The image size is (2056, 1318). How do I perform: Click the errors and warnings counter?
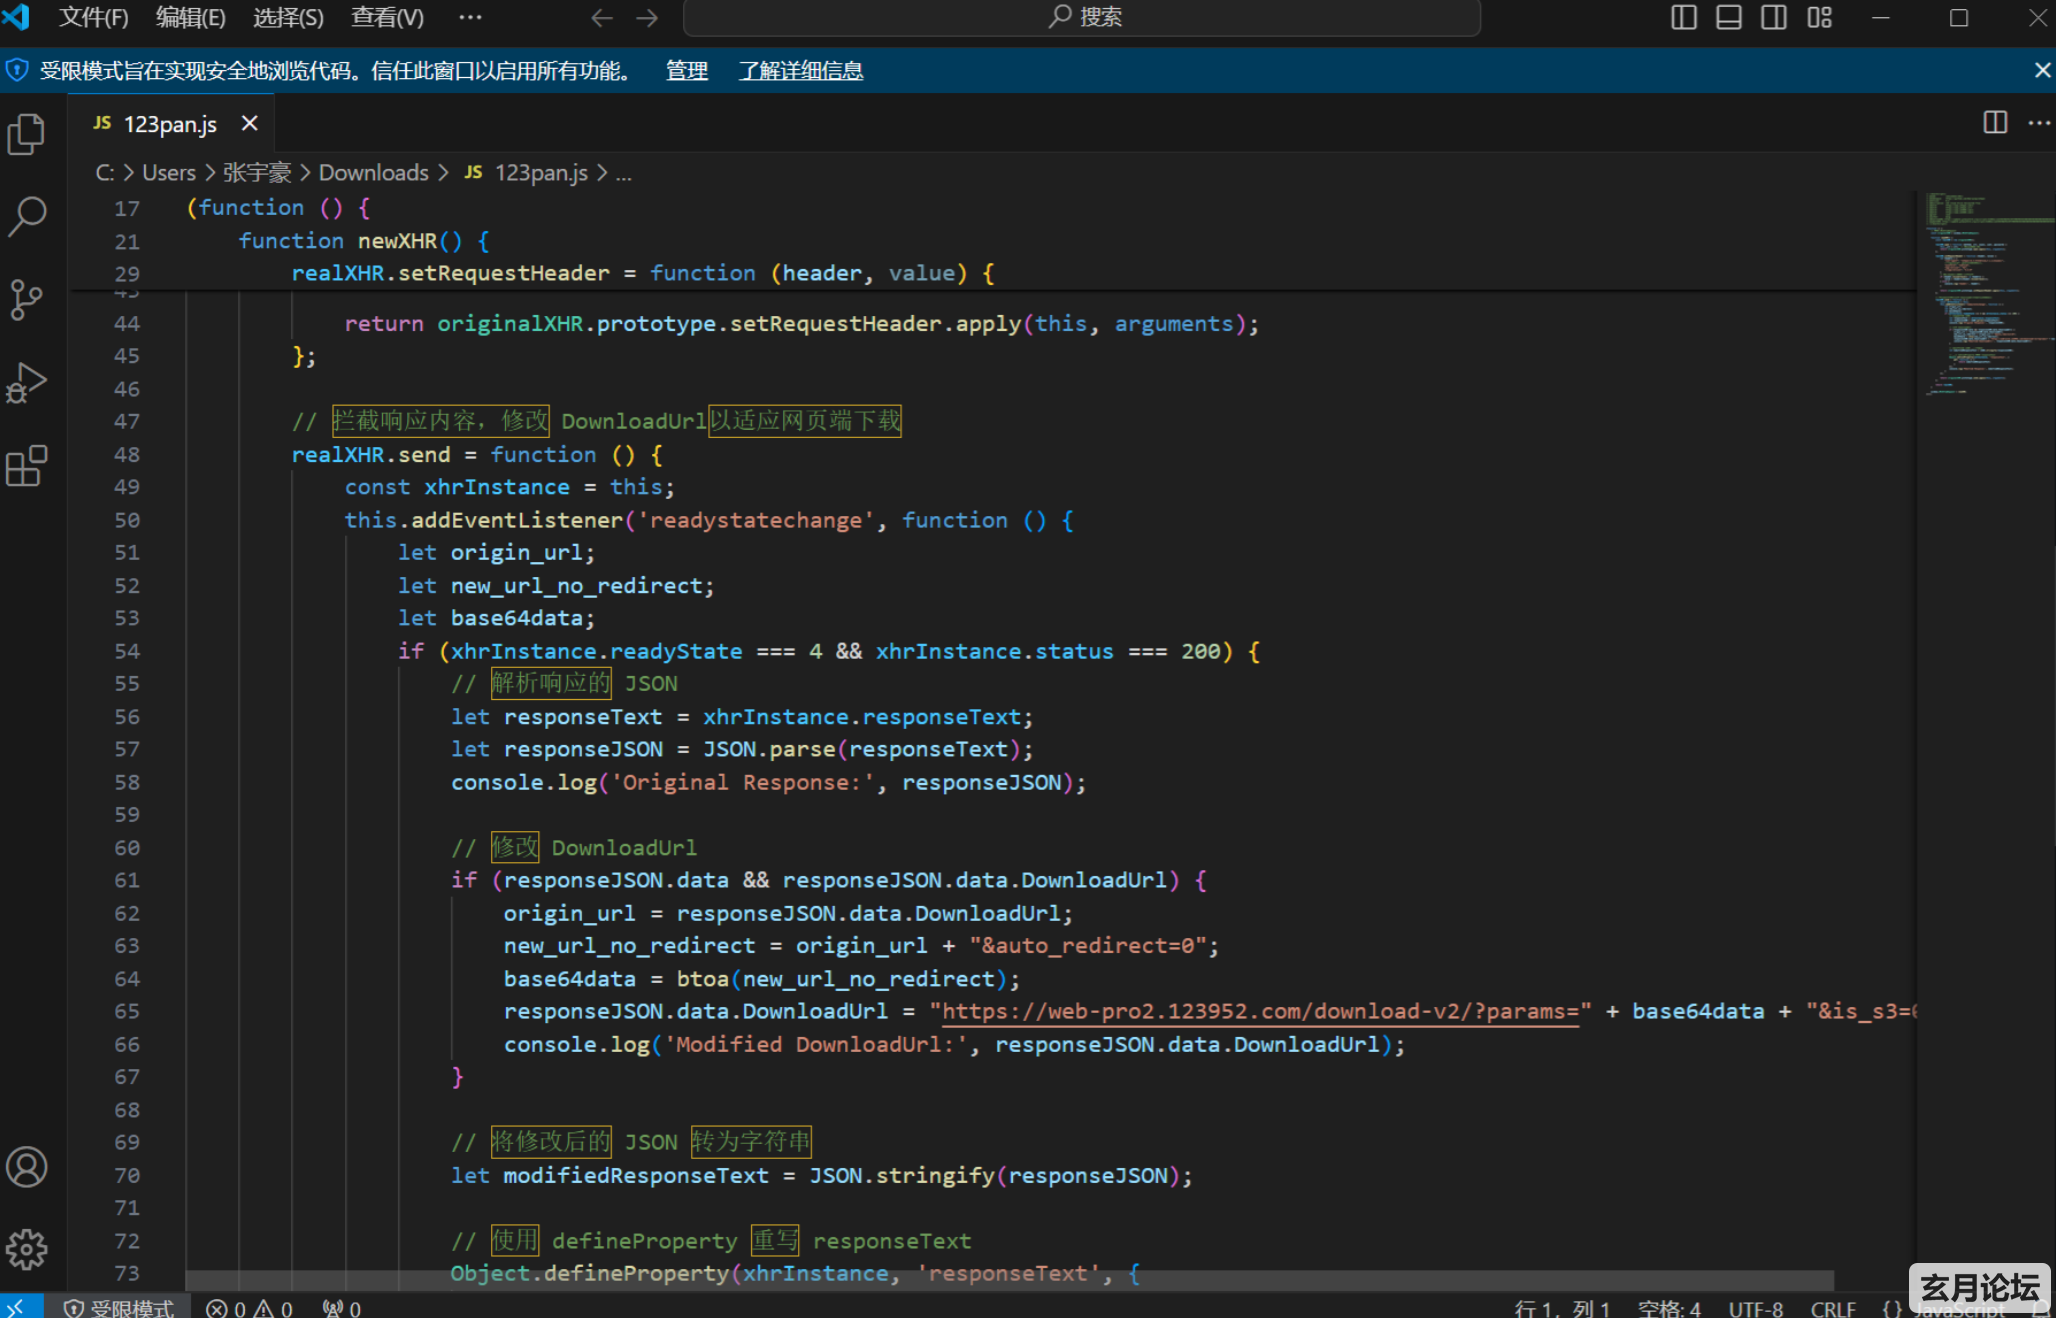249,1308
